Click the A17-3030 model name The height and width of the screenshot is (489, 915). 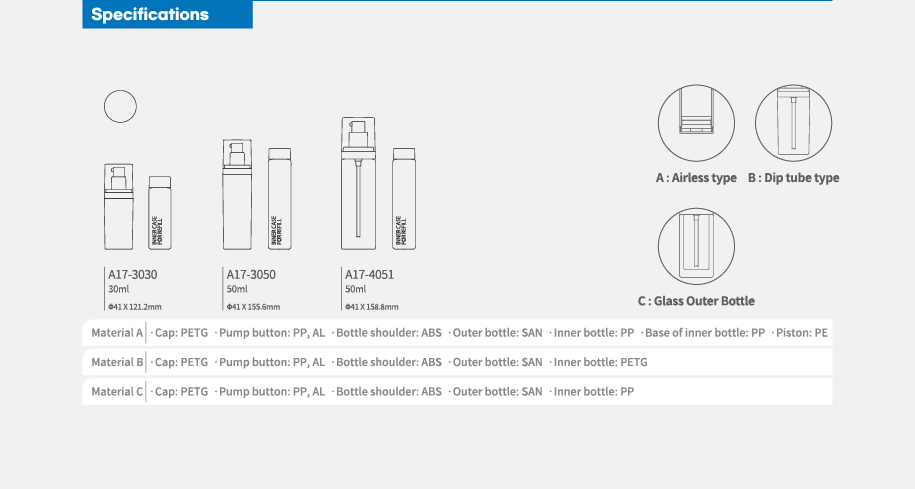(x=132, y=274)
